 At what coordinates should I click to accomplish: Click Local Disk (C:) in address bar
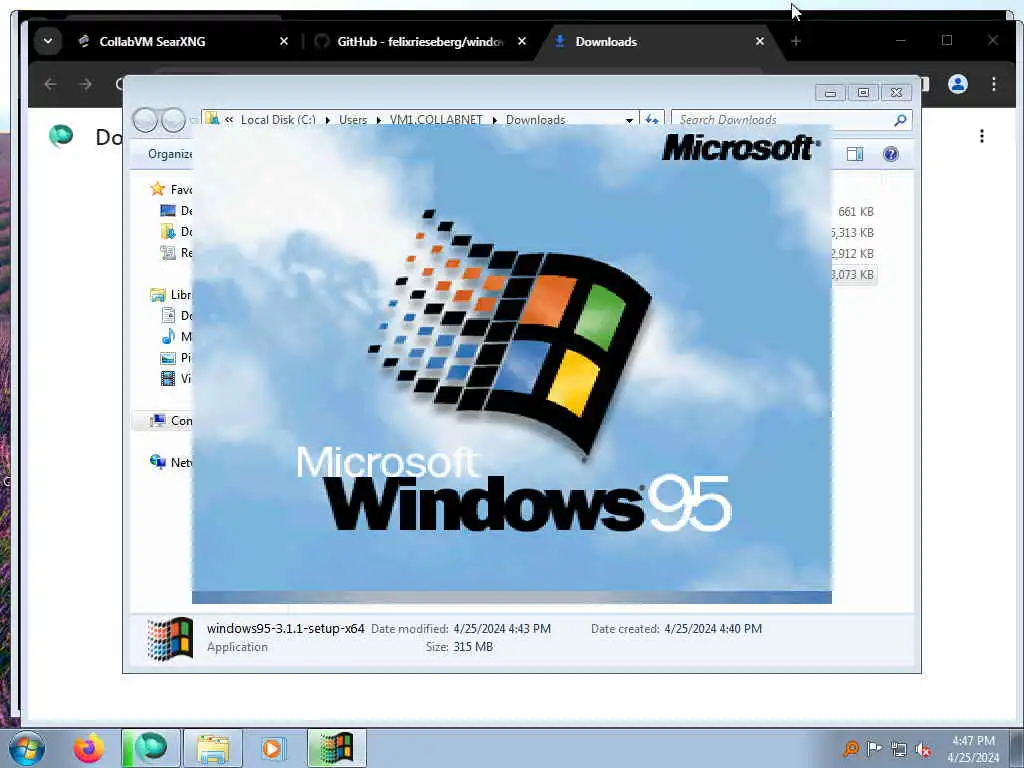coord(278,120)
